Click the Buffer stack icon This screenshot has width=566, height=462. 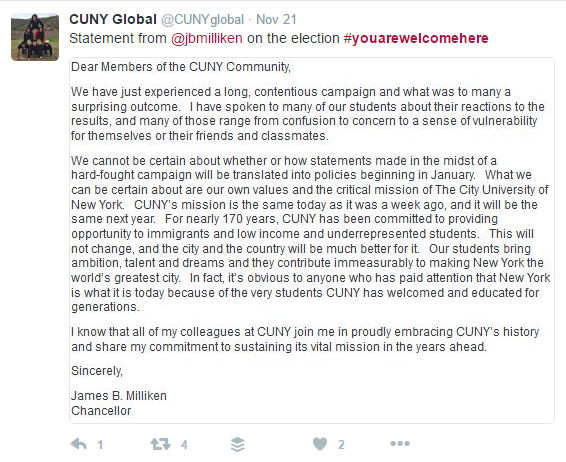tap(238, 444)
